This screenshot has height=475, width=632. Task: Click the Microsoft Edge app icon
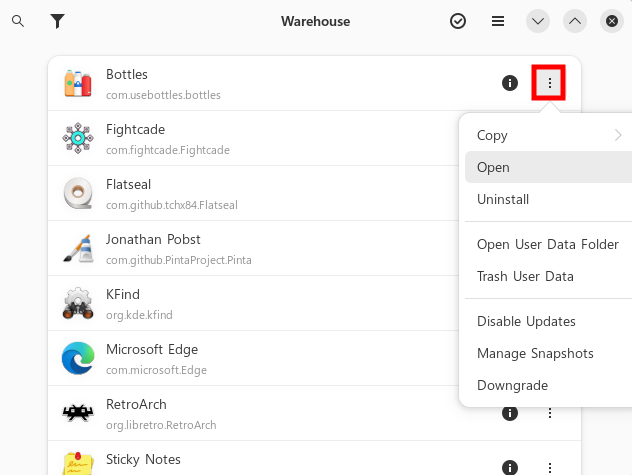pos(78,358)
